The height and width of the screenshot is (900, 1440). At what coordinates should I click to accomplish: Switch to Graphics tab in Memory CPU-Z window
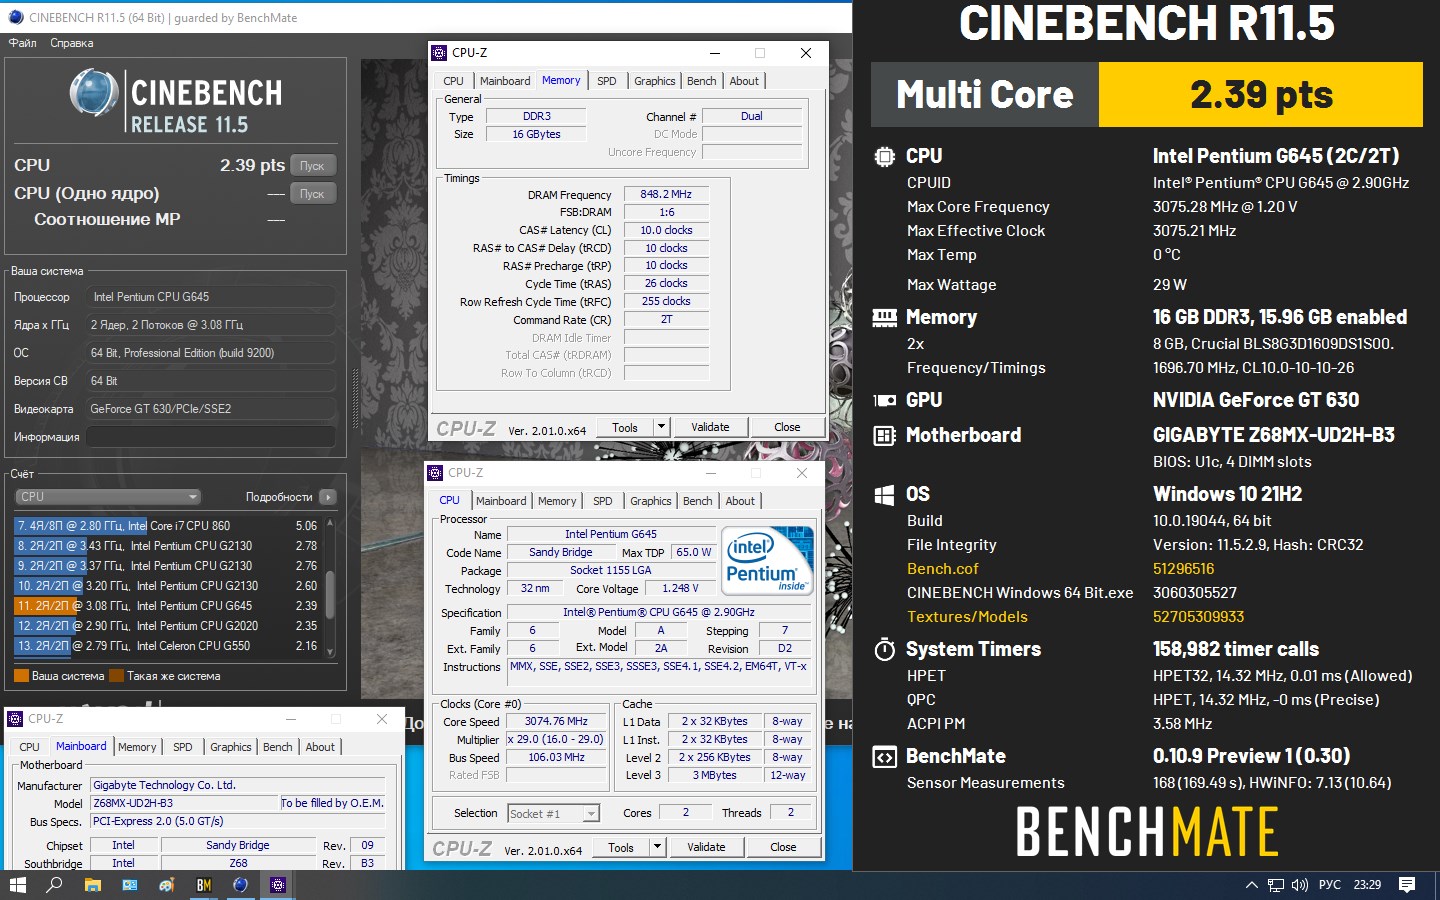[x=655, y=81]
